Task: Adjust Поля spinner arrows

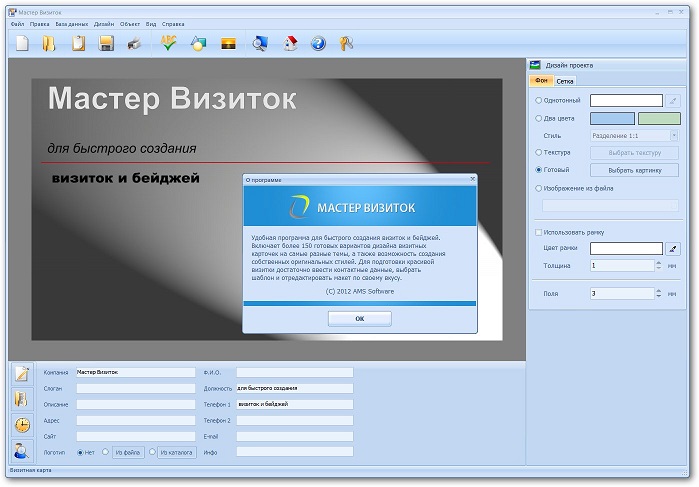Action: pos(658,293)
